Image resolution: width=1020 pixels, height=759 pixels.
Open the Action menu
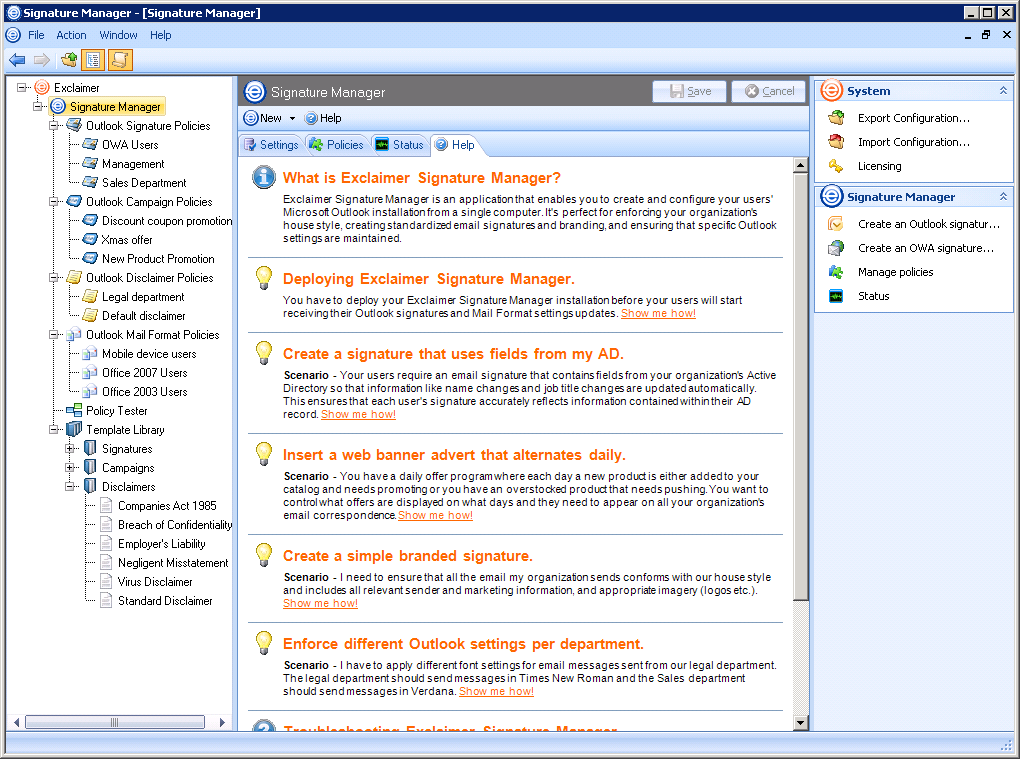71,35
